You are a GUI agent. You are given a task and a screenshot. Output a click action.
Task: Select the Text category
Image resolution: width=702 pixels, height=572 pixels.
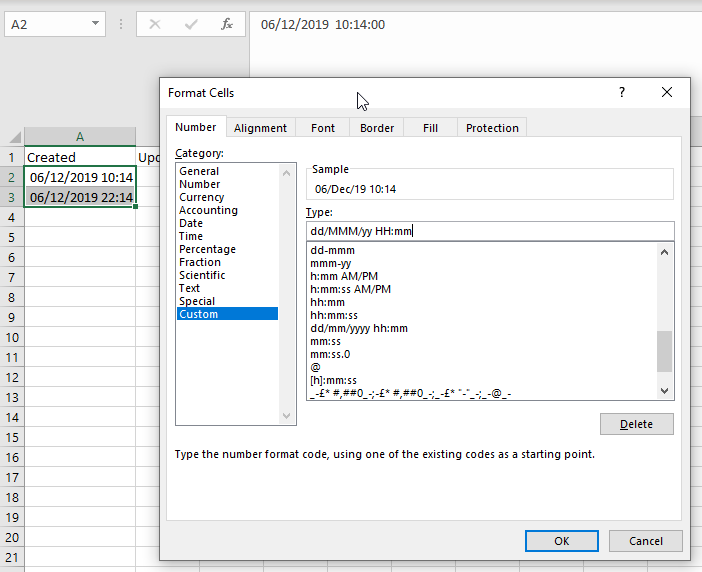pos(227,288)
